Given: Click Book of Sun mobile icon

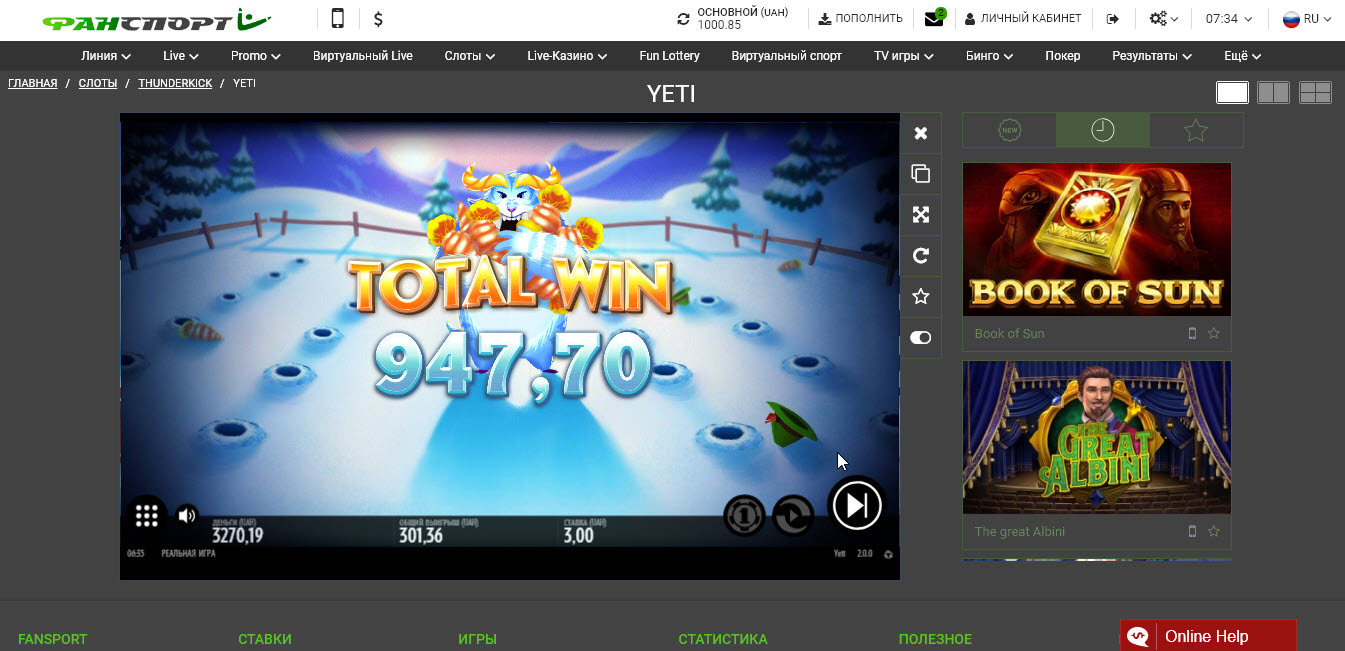Looking at the screenshot, I should (1192, 334).
